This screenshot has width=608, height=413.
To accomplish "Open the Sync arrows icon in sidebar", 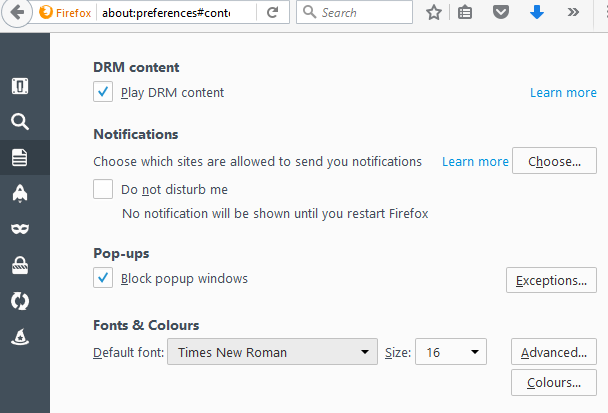I will coord(20,301).
